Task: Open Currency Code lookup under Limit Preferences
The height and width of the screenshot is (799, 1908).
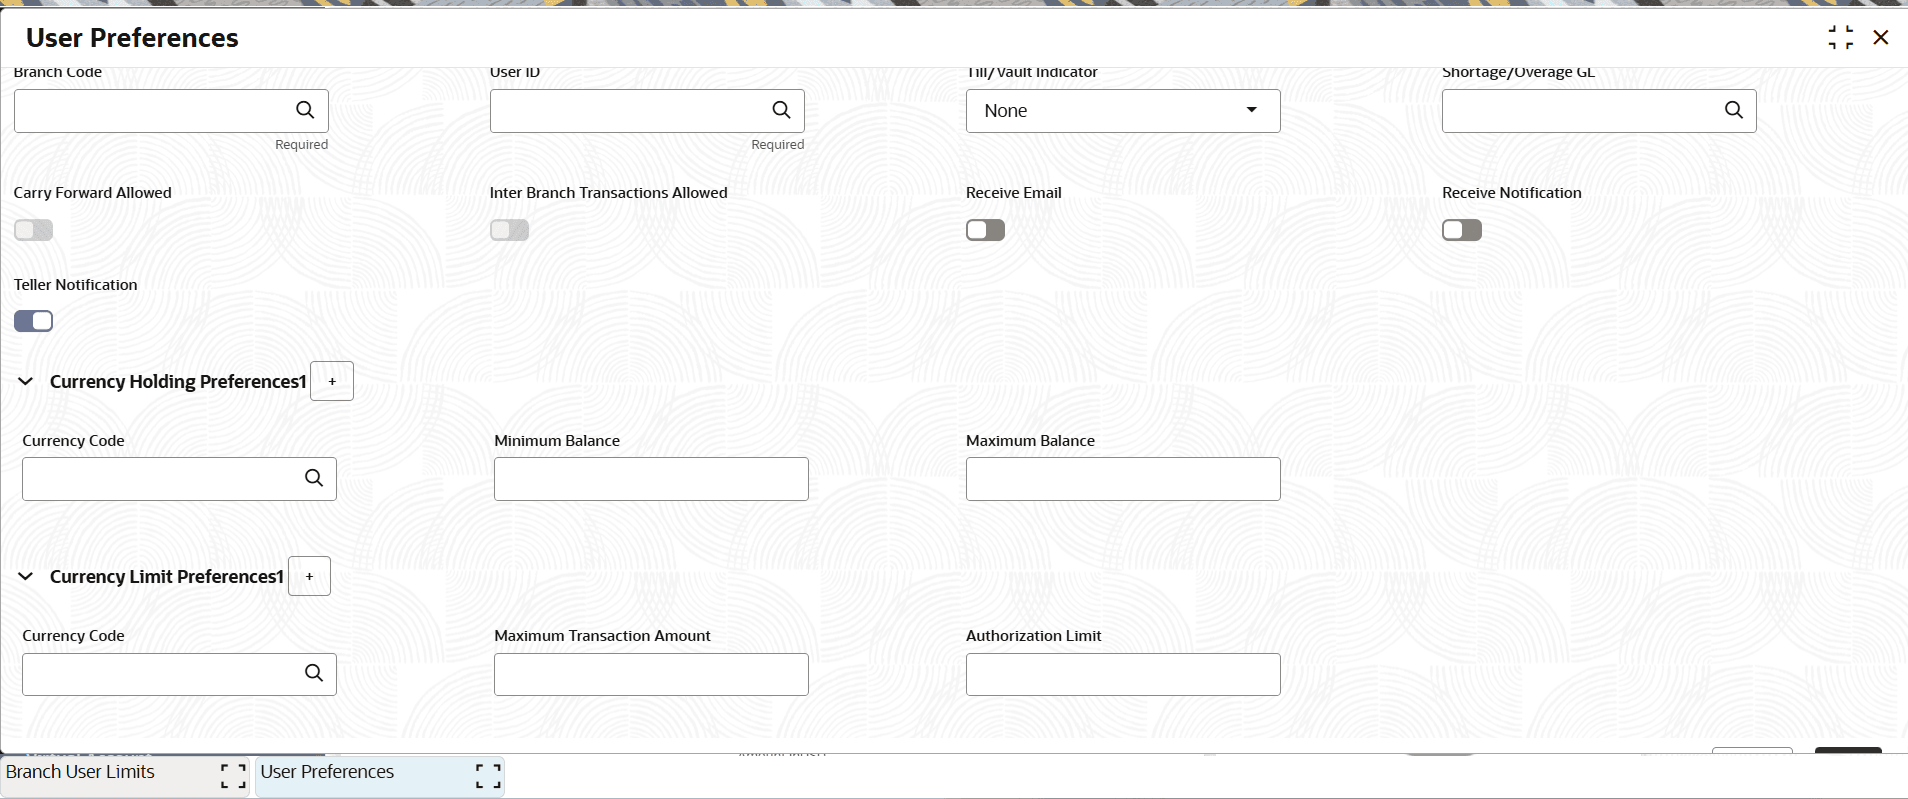Action: (313, 673)
